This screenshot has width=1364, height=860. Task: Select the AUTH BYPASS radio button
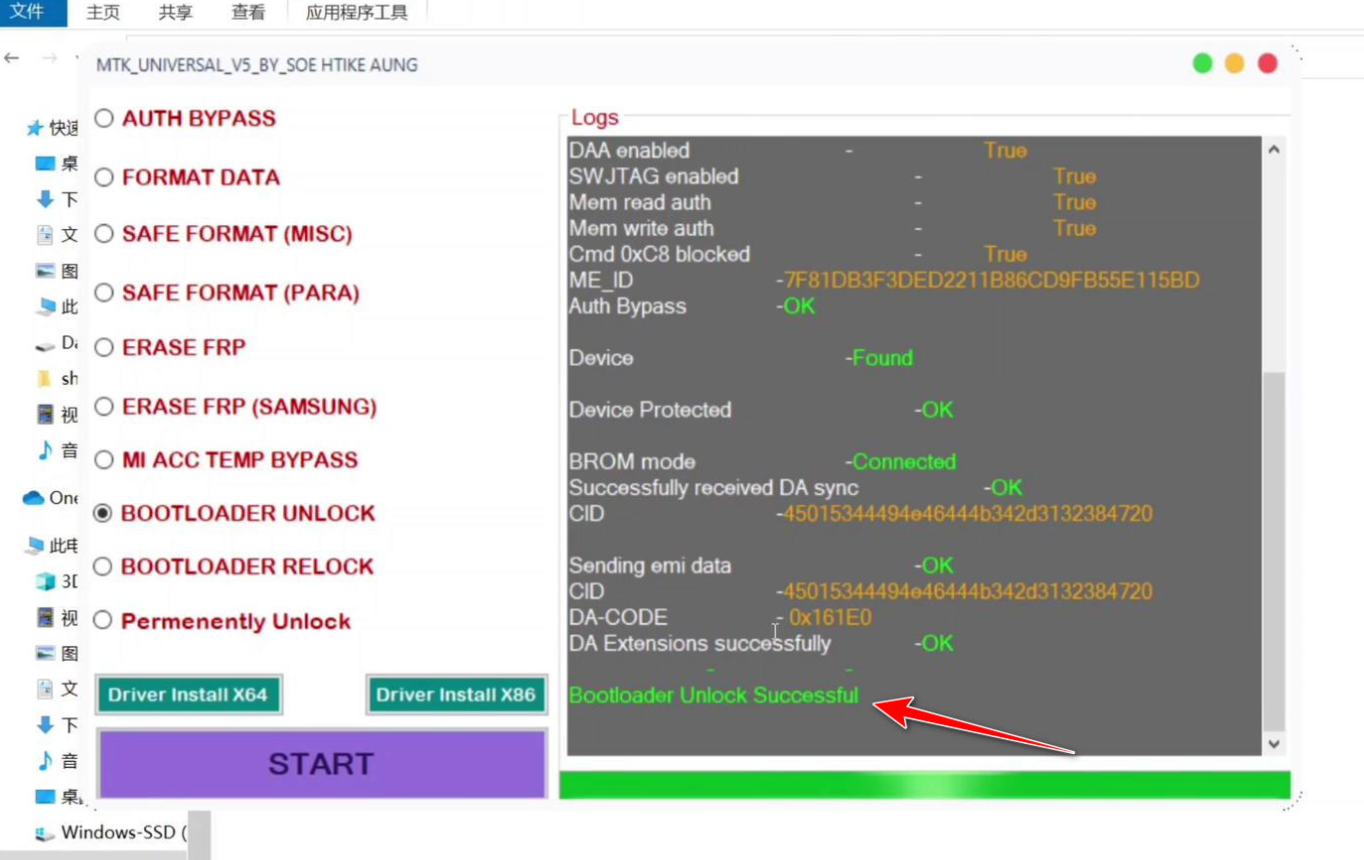click(103, 117)
